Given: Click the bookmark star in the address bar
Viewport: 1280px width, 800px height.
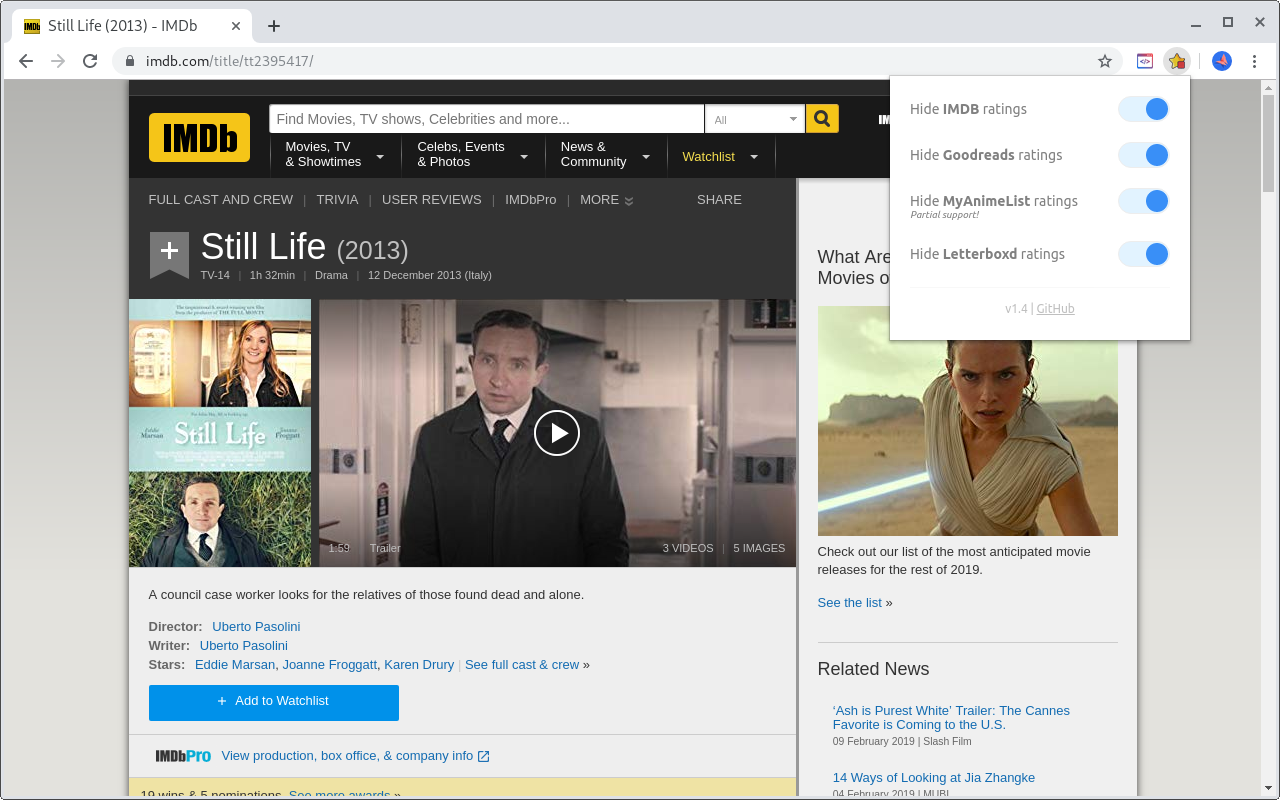Looking at the screenshot, I should [x=1104, y=61].
